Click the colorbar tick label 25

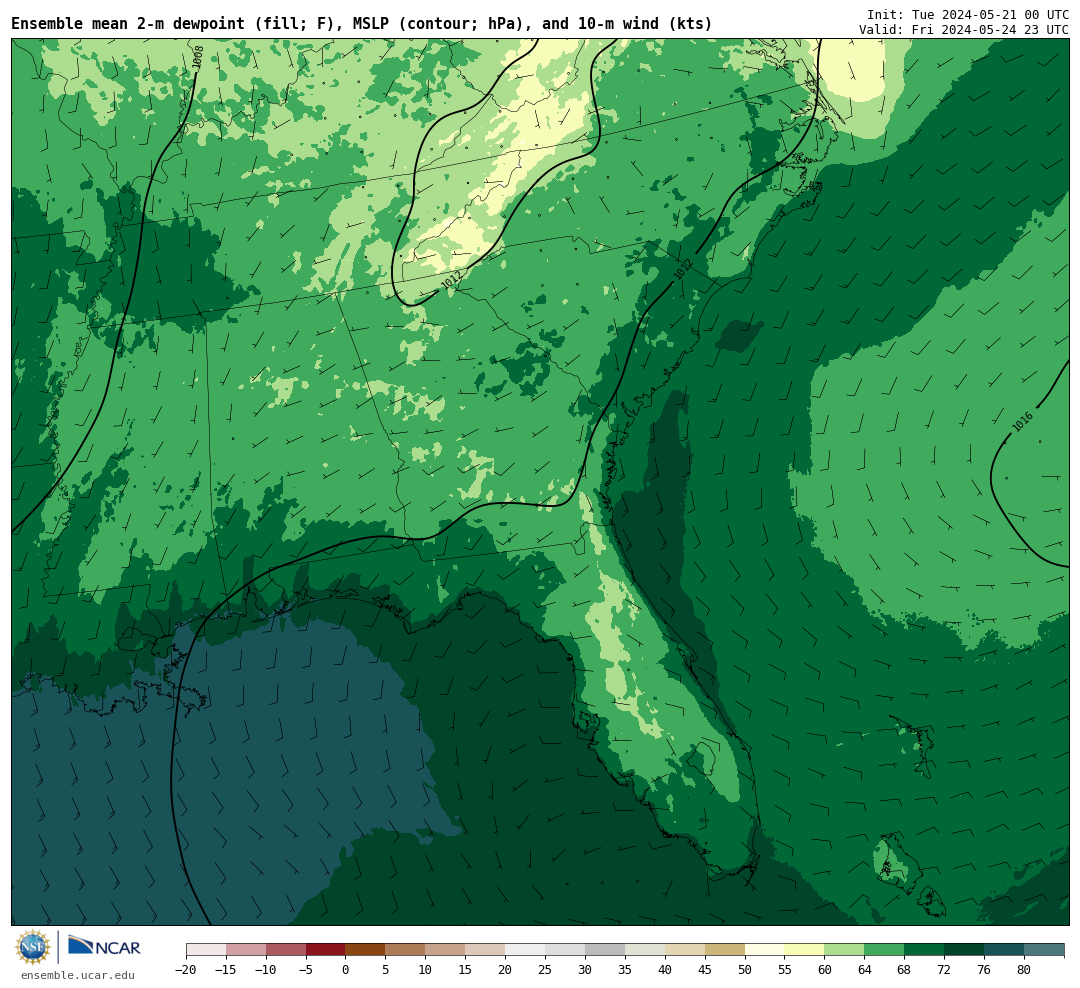pyautogui.click(x=546, y=969)
